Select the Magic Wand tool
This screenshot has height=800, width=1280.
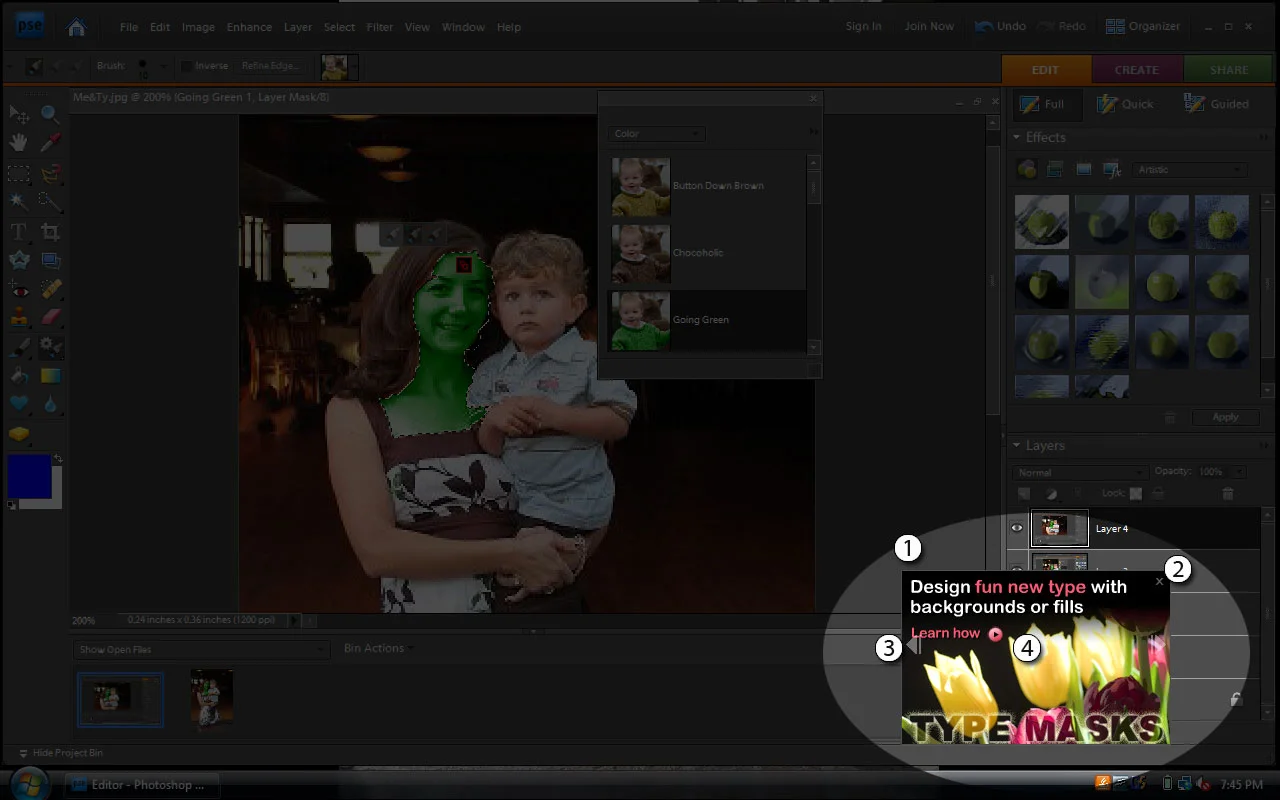18,201
